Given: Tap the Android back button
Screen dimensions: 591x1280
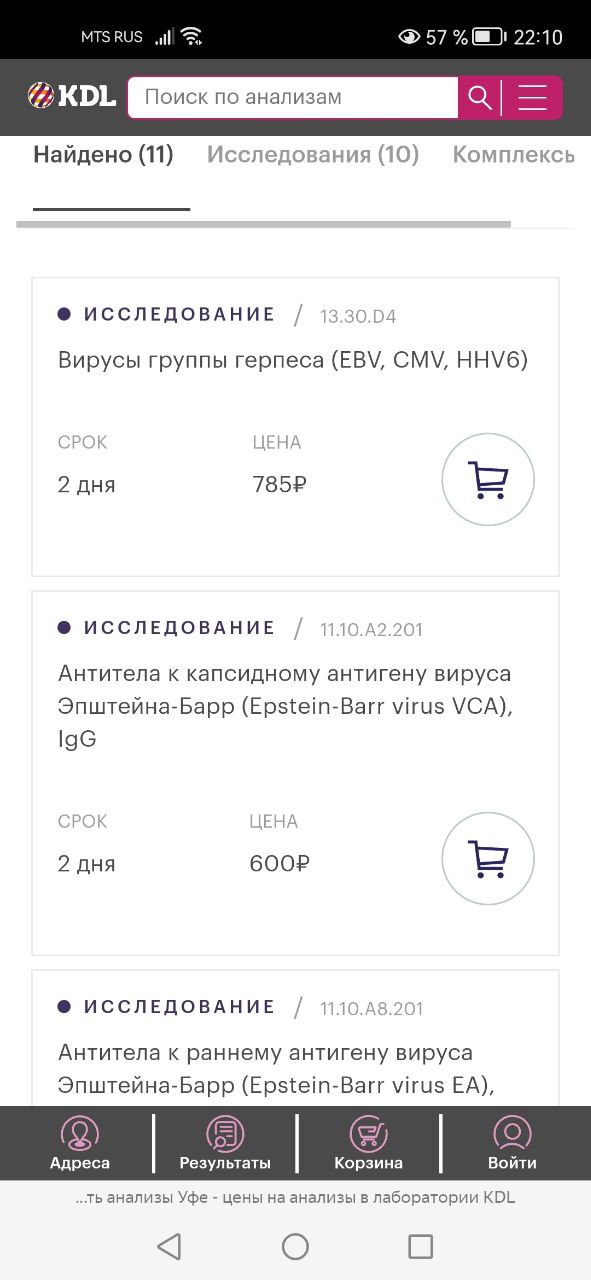Looking at the screenshot, I should click(x=169, y=1245).
